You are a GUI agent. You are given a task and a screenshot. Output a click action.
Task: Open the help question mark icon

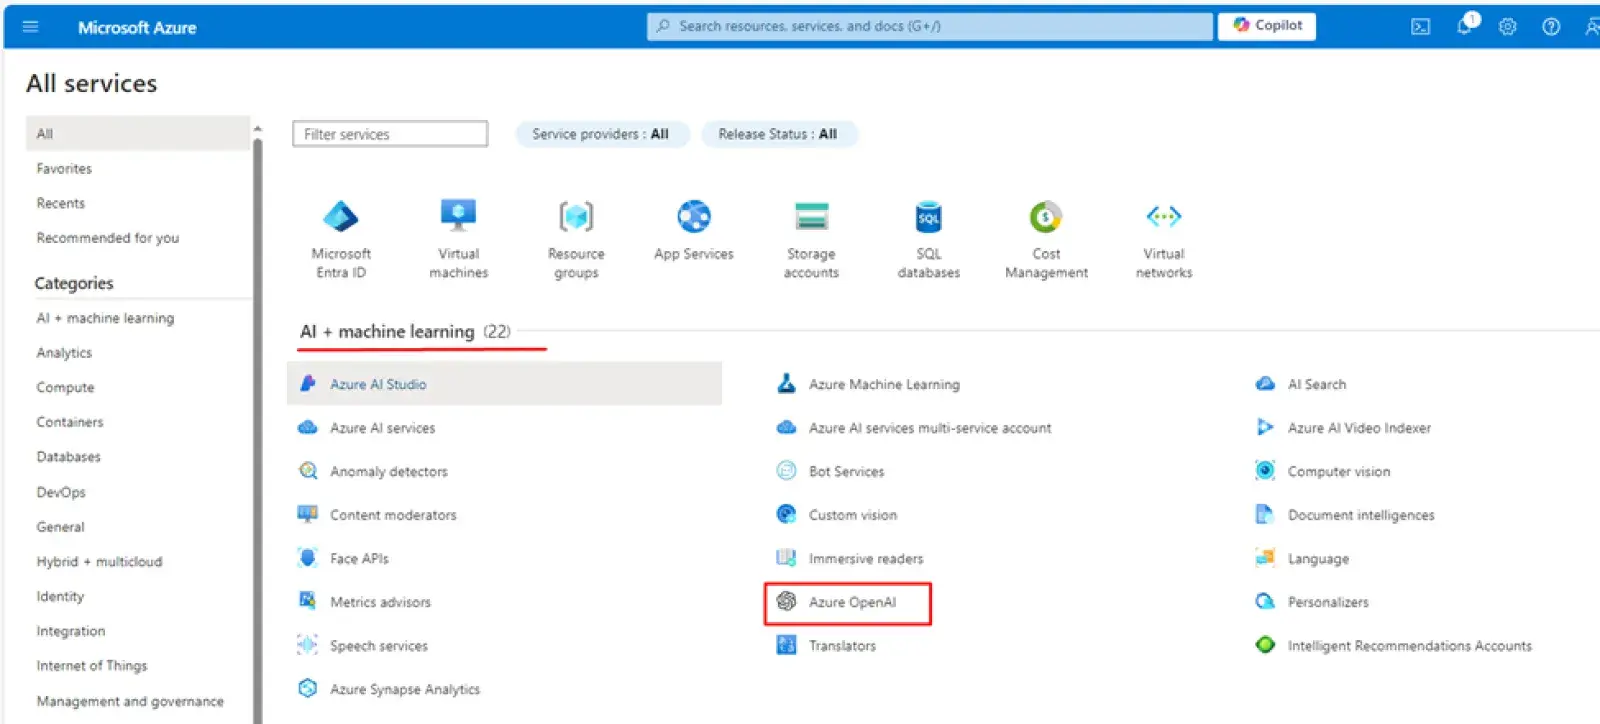coord(1551,27)
